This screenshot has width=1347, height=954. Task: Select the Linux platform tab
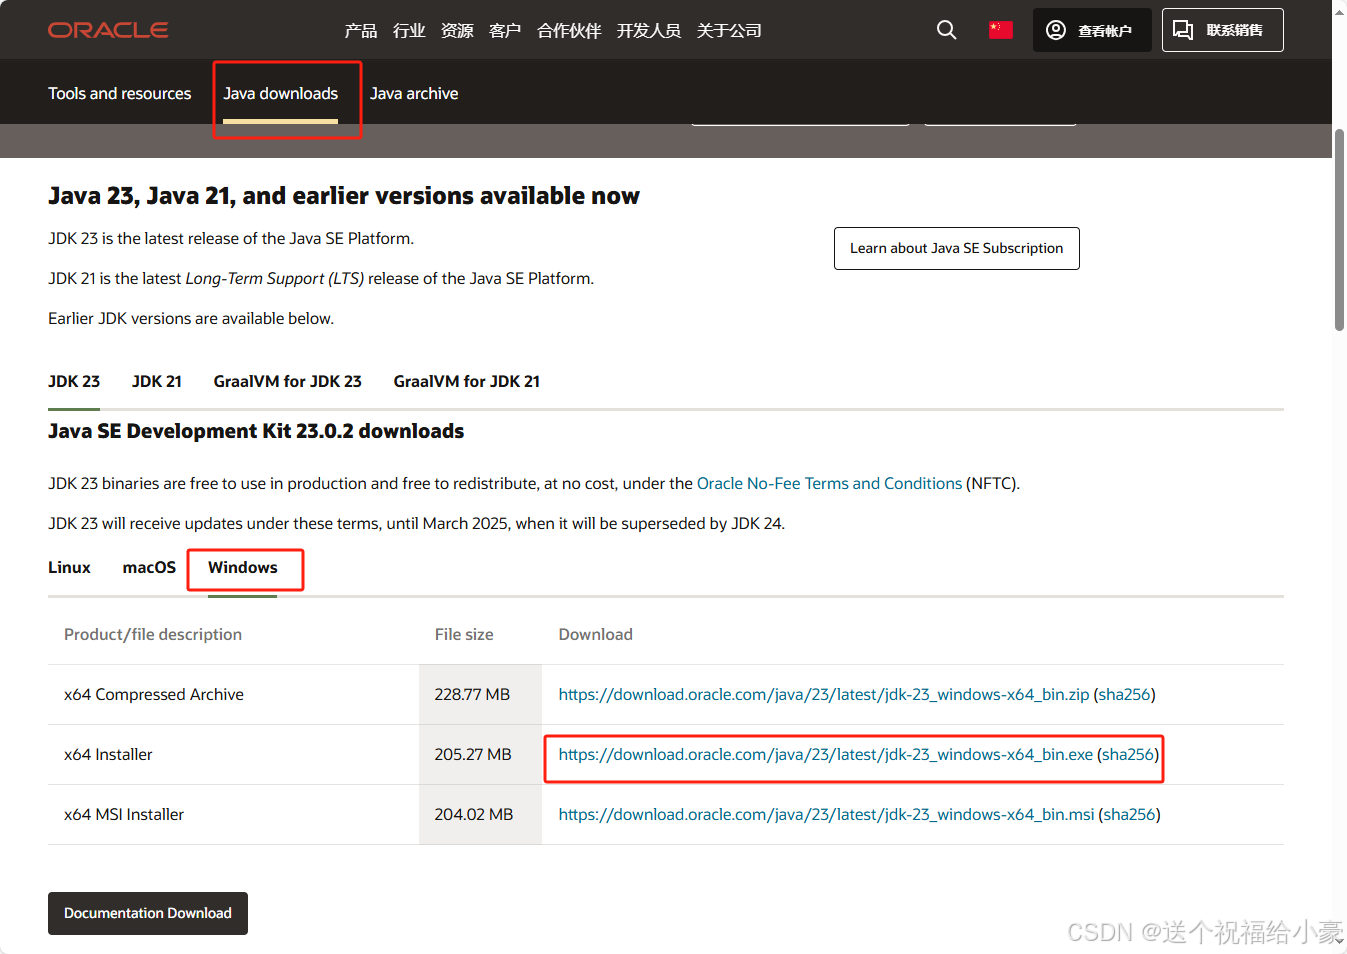coord(69,567)
